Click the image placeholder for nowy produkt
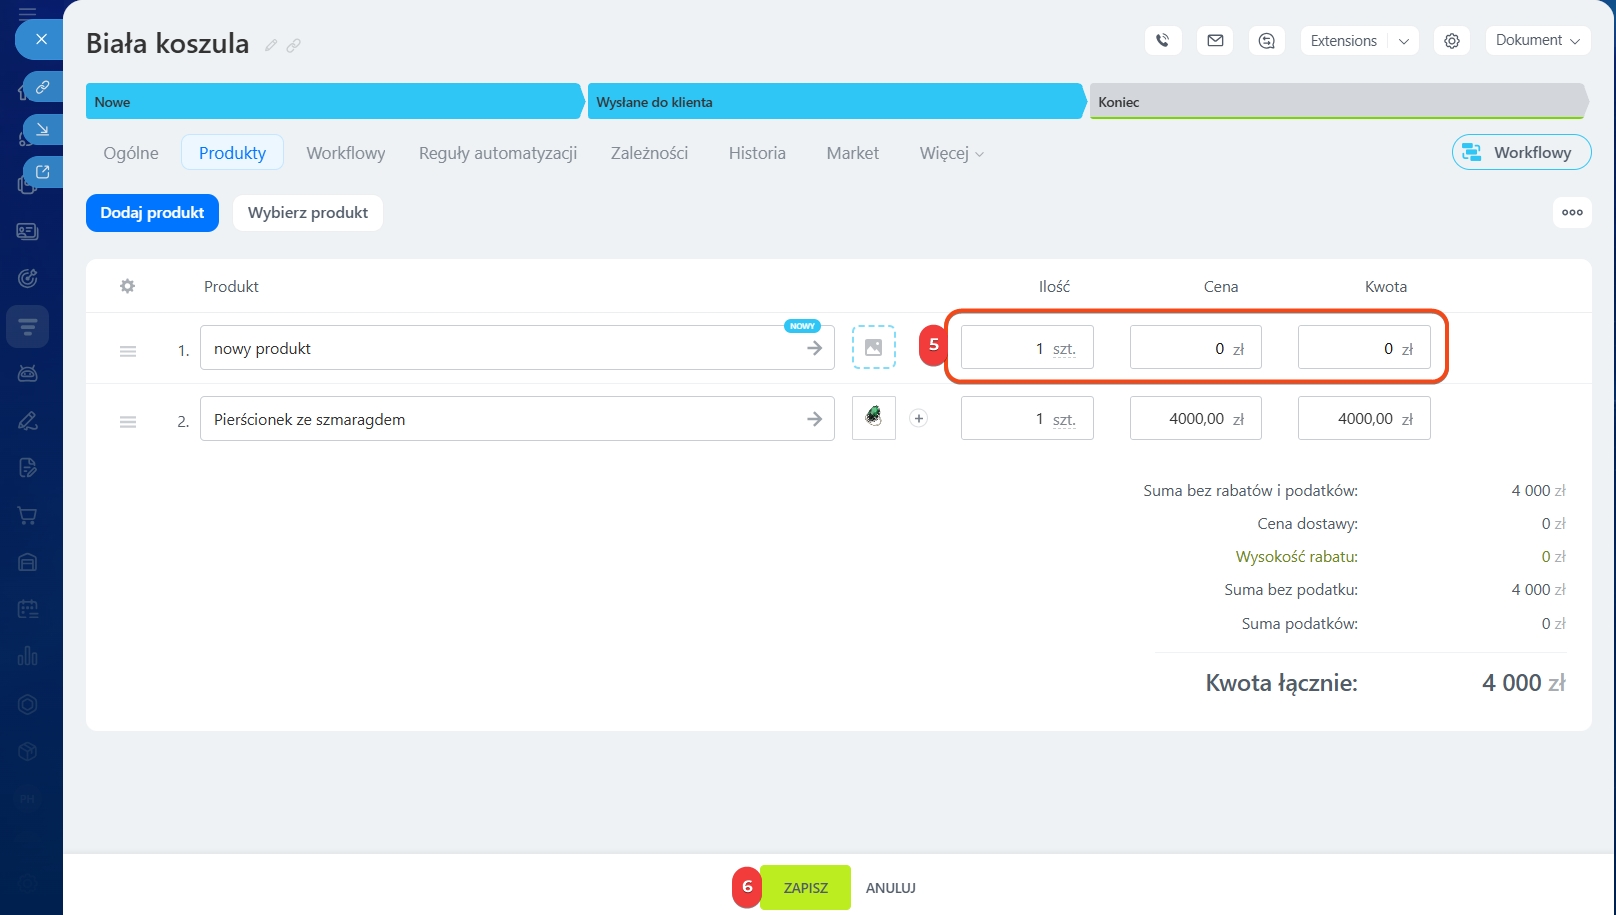Viewport: 1616px width, 915px height. (873, 348)
